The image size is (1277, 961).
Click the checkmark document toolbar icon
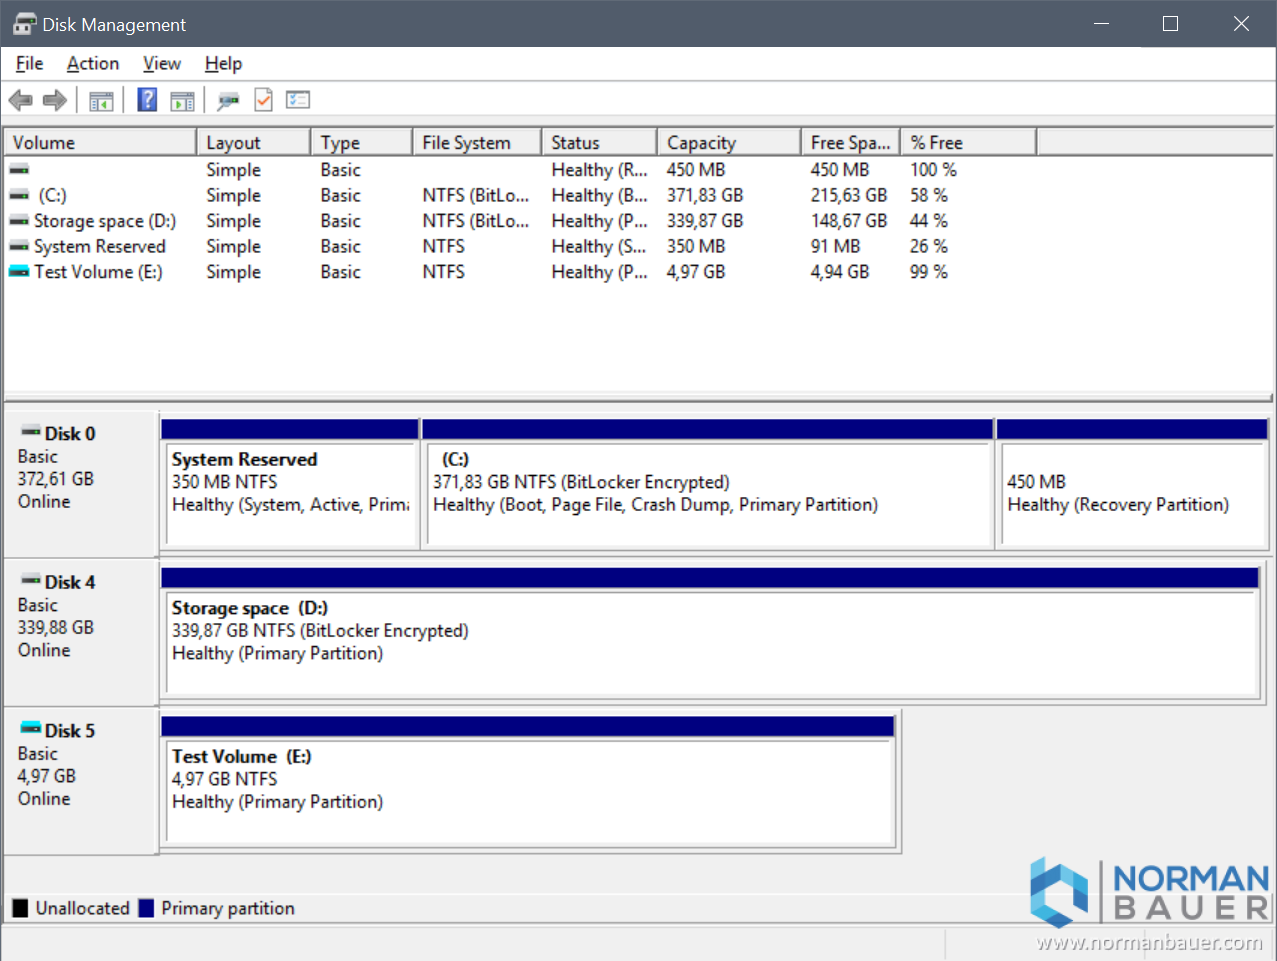point(263,100)
